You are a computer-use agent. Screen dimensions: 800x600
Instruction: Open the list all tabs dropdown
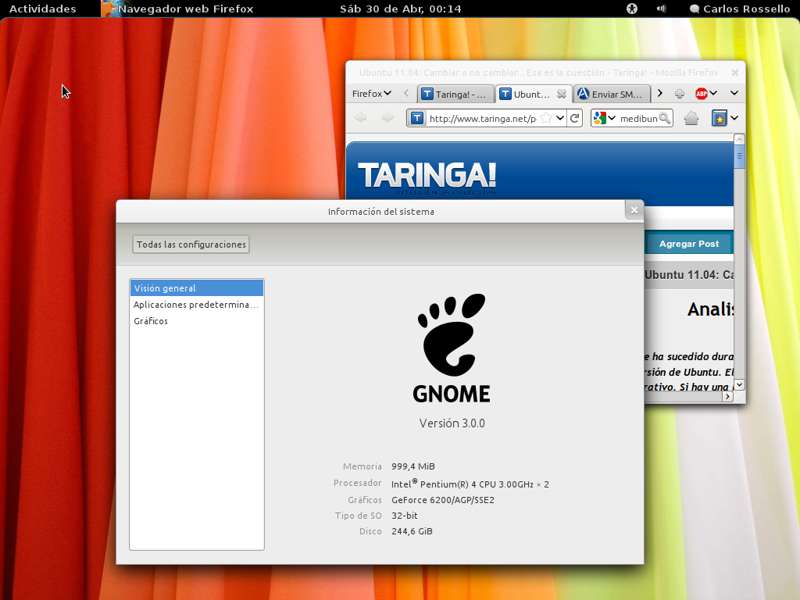tap(734, 93)
